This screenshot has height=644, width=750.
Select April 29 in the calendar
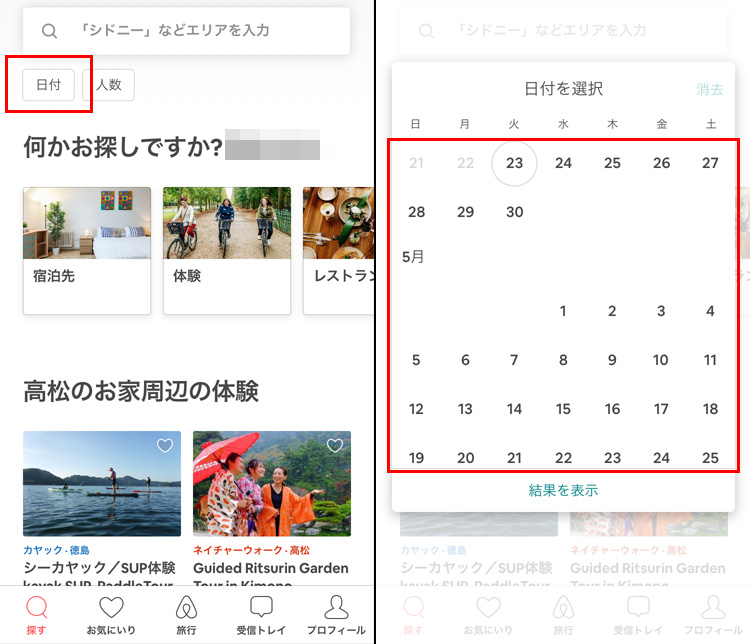[x=465, y=212]
